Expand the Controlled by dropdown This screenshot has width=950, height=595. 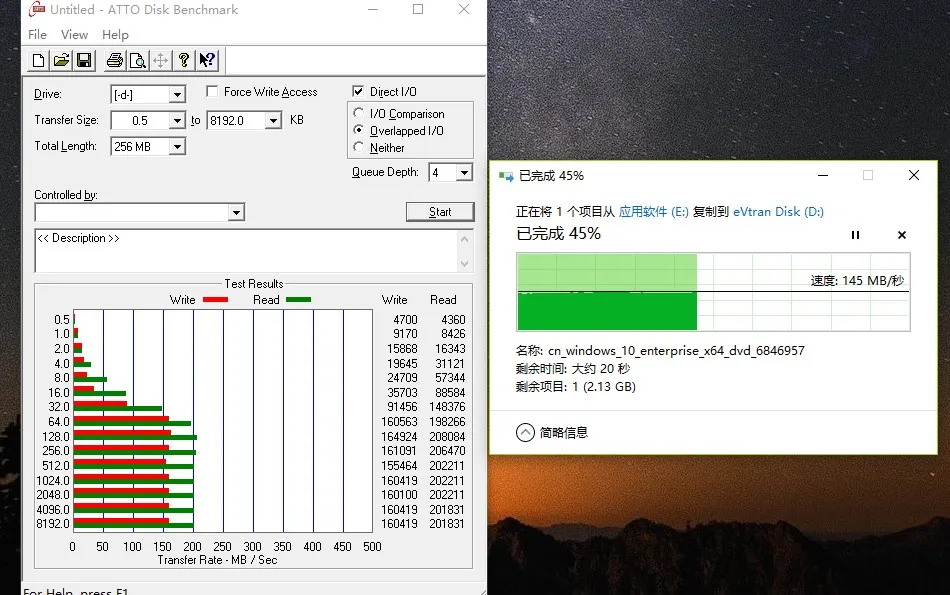click(x=236, y=212)
